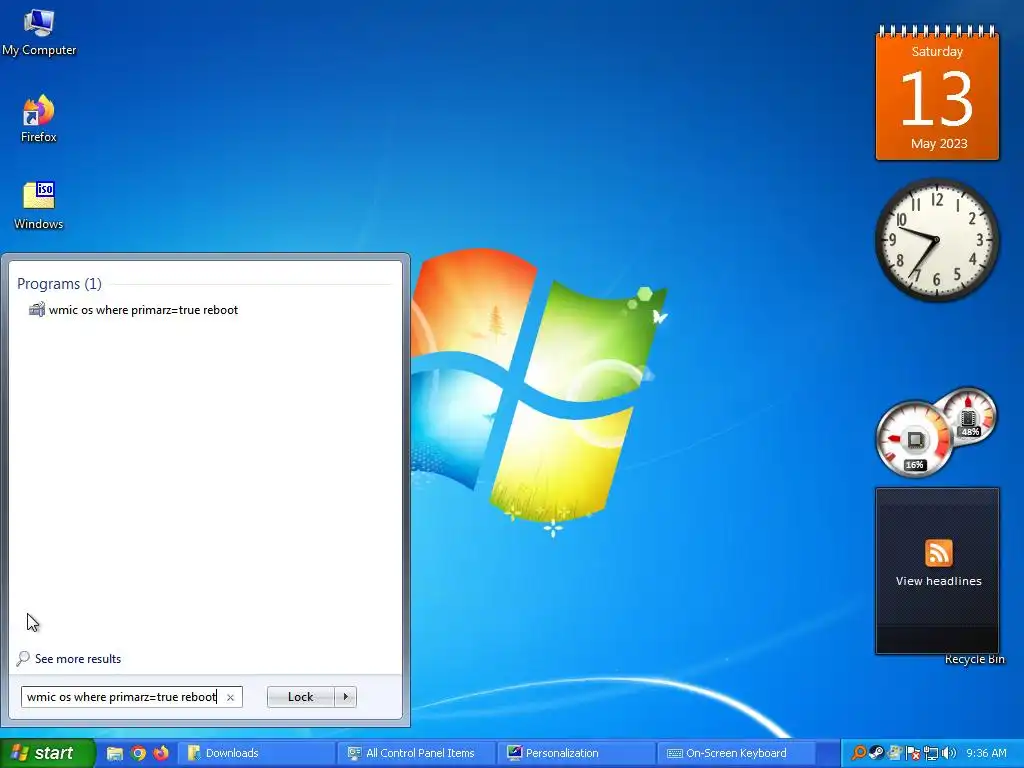Click the memory gauge showing 48%
The image size is (1024, 768).
coord(970,415)
